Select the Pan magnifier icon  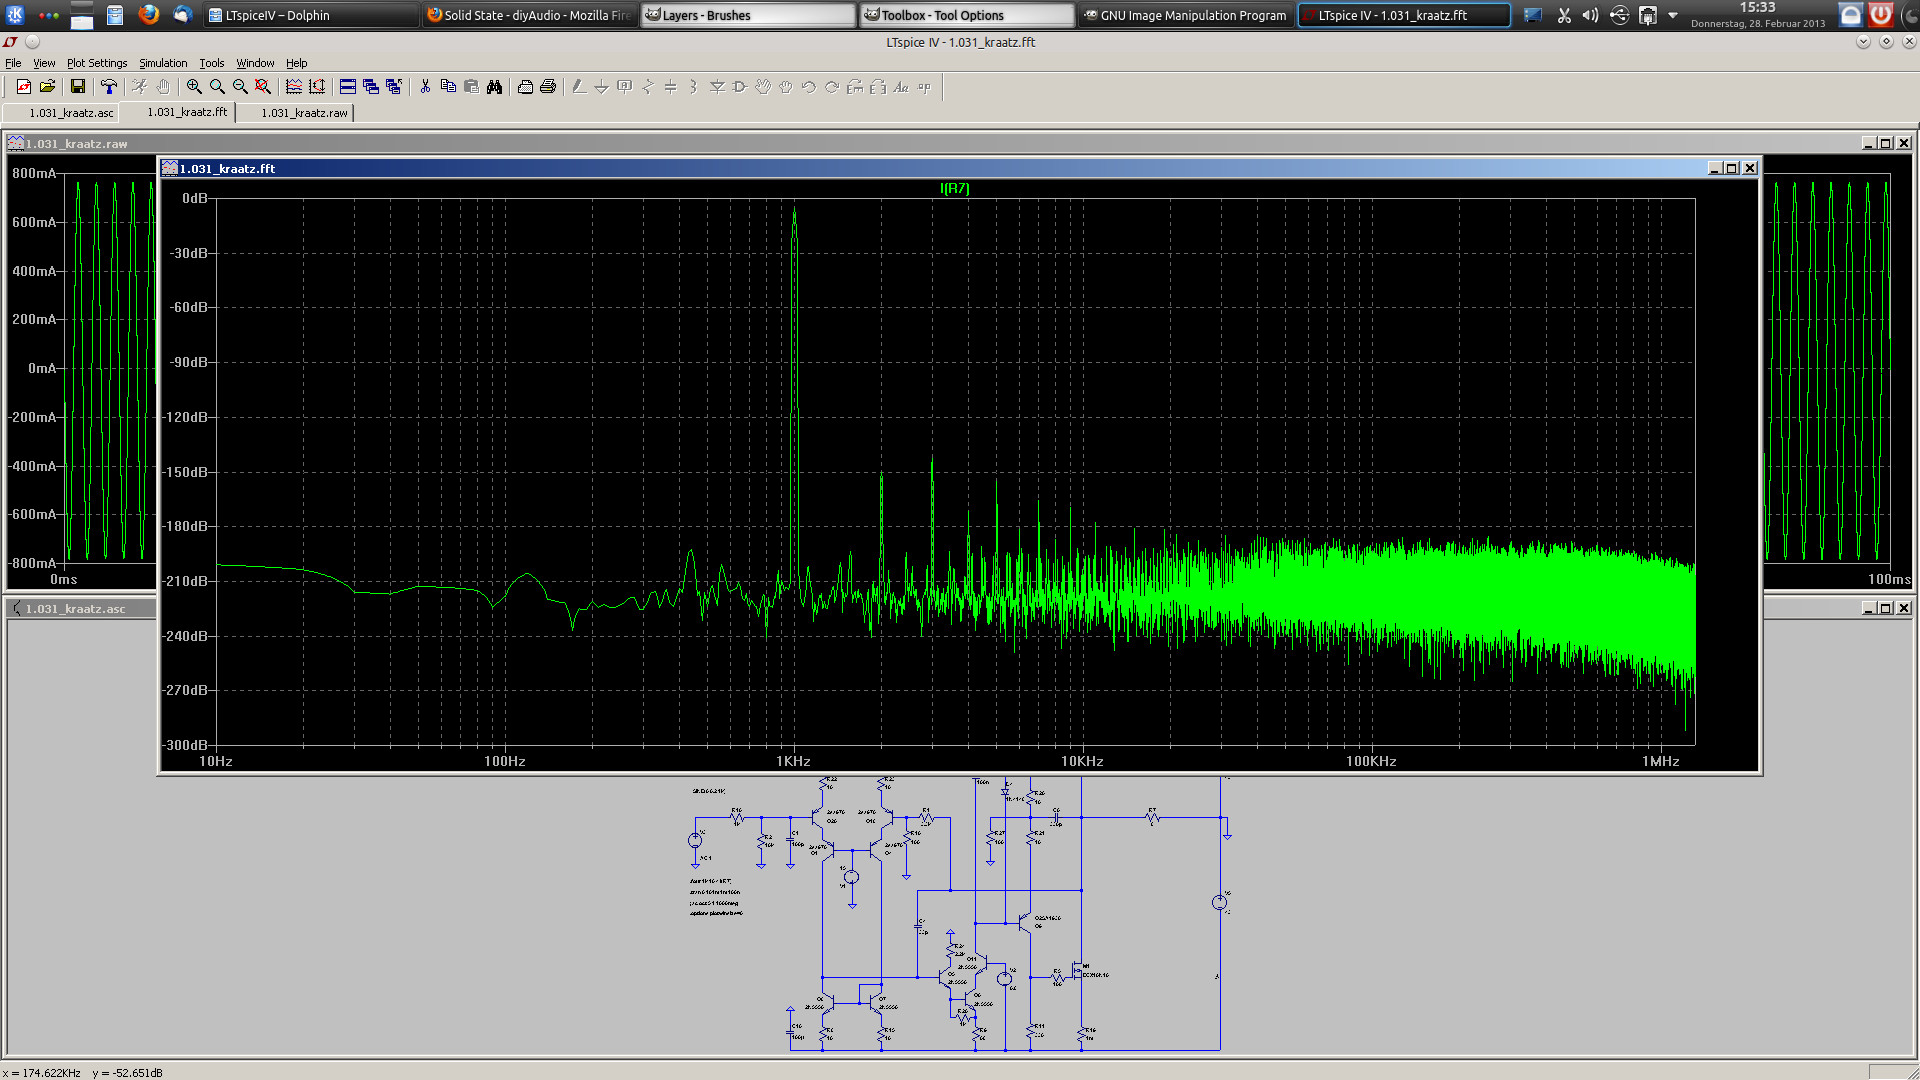click(217, 87)
